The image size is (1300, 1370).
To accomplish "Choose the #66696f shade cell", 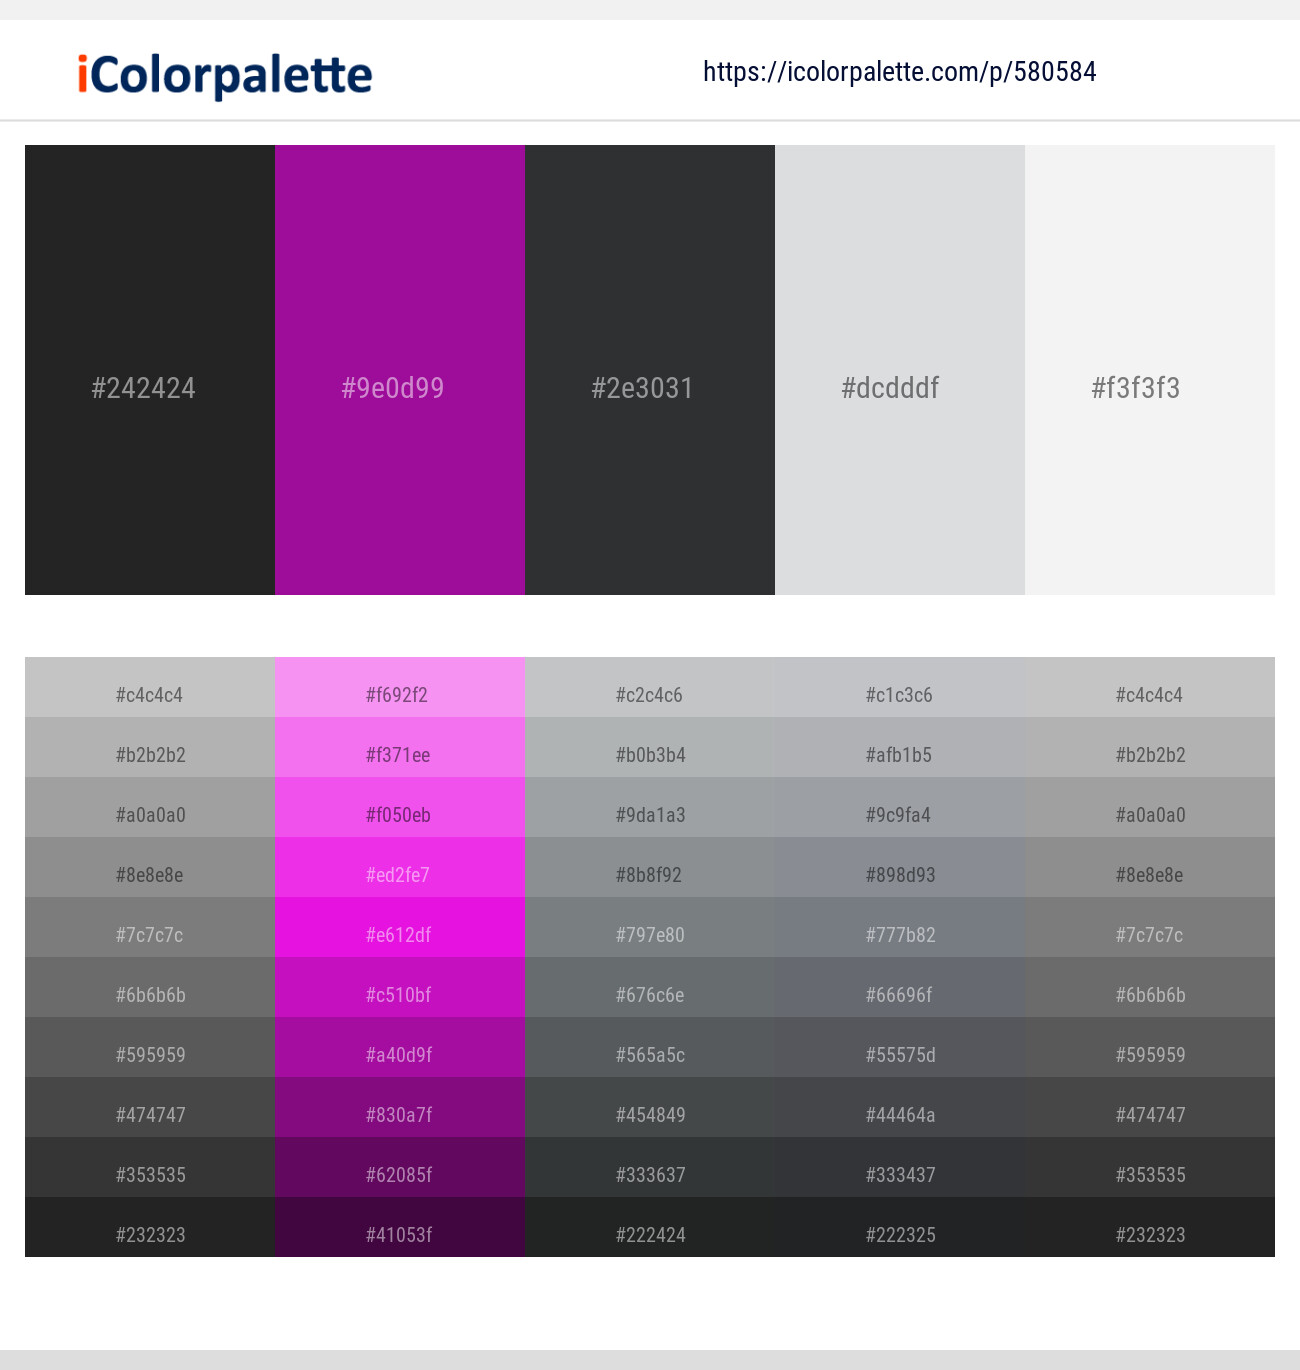I will (900, 987).
